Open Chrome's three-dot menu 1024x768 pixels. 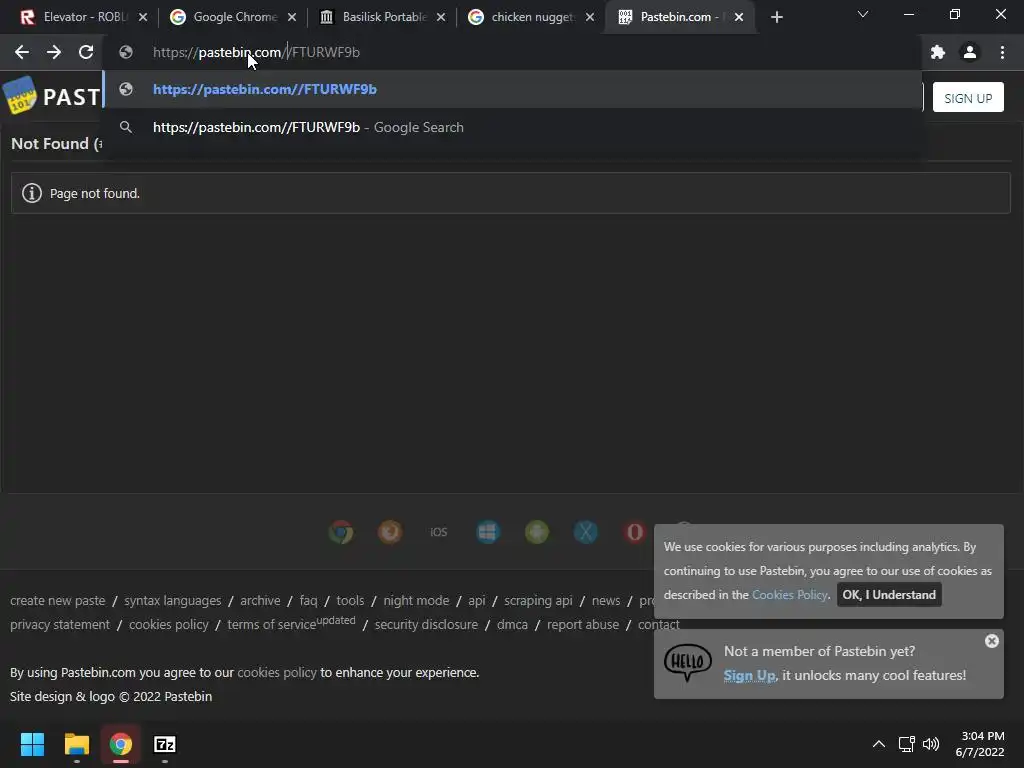(1002, 52)
